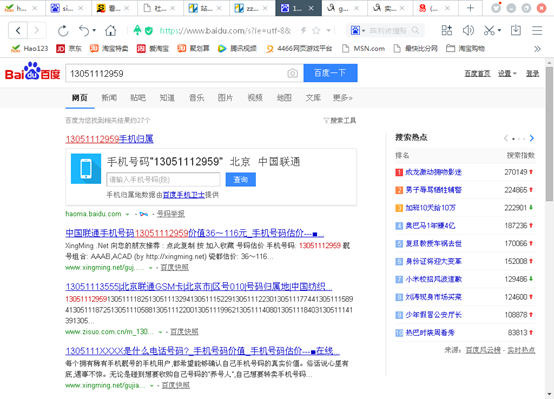The height and width of the screenshot is (399, 554).
Task: Open Hao123 bookmark
Action: (x=30, y=48)
